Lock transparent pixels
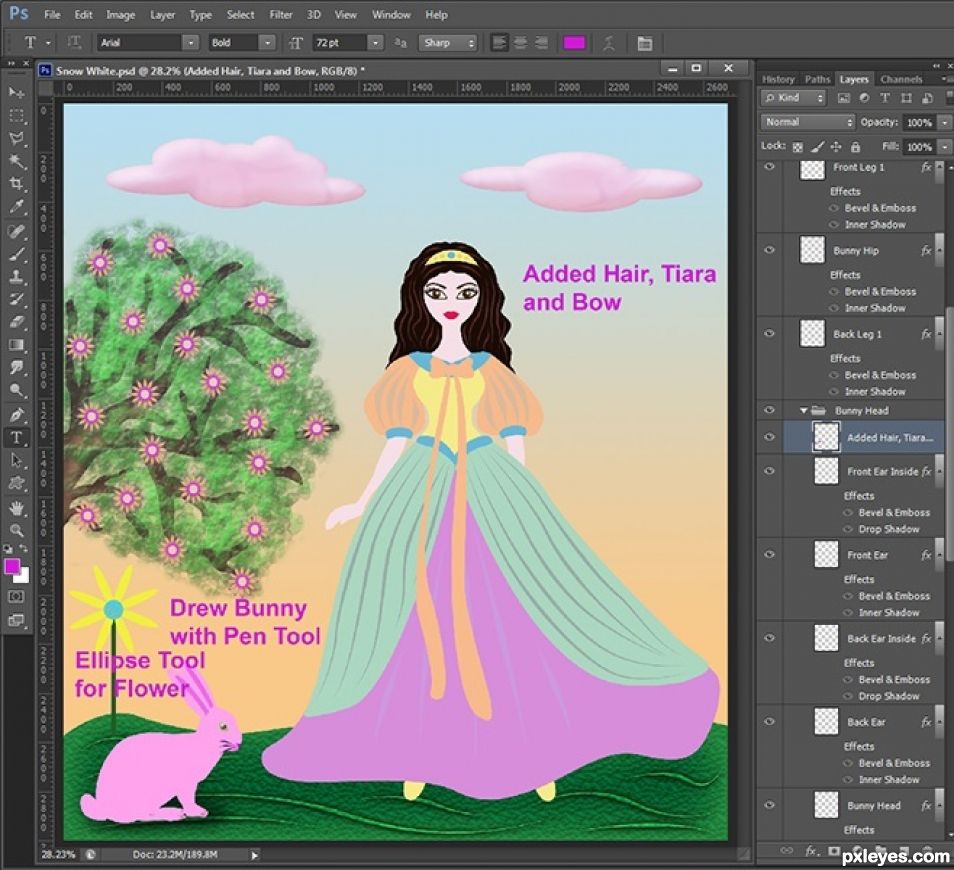This screenshot has width=954, height=870. coord(798,147)
